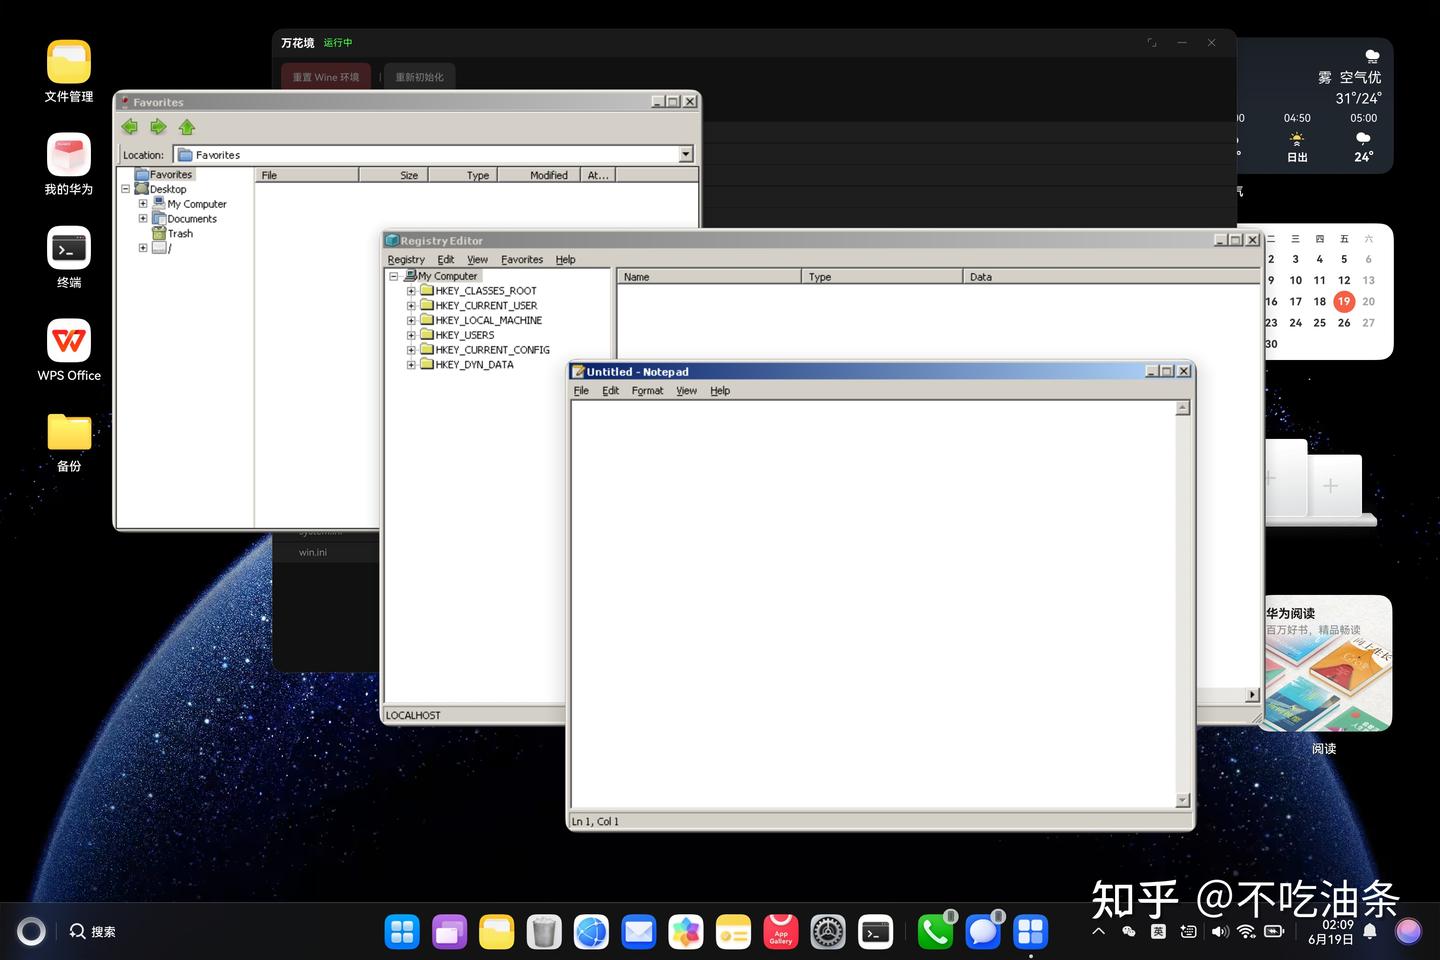Open blue Messages bubble icon in dock
This screenshot has width=1440, height=960.
983,932
